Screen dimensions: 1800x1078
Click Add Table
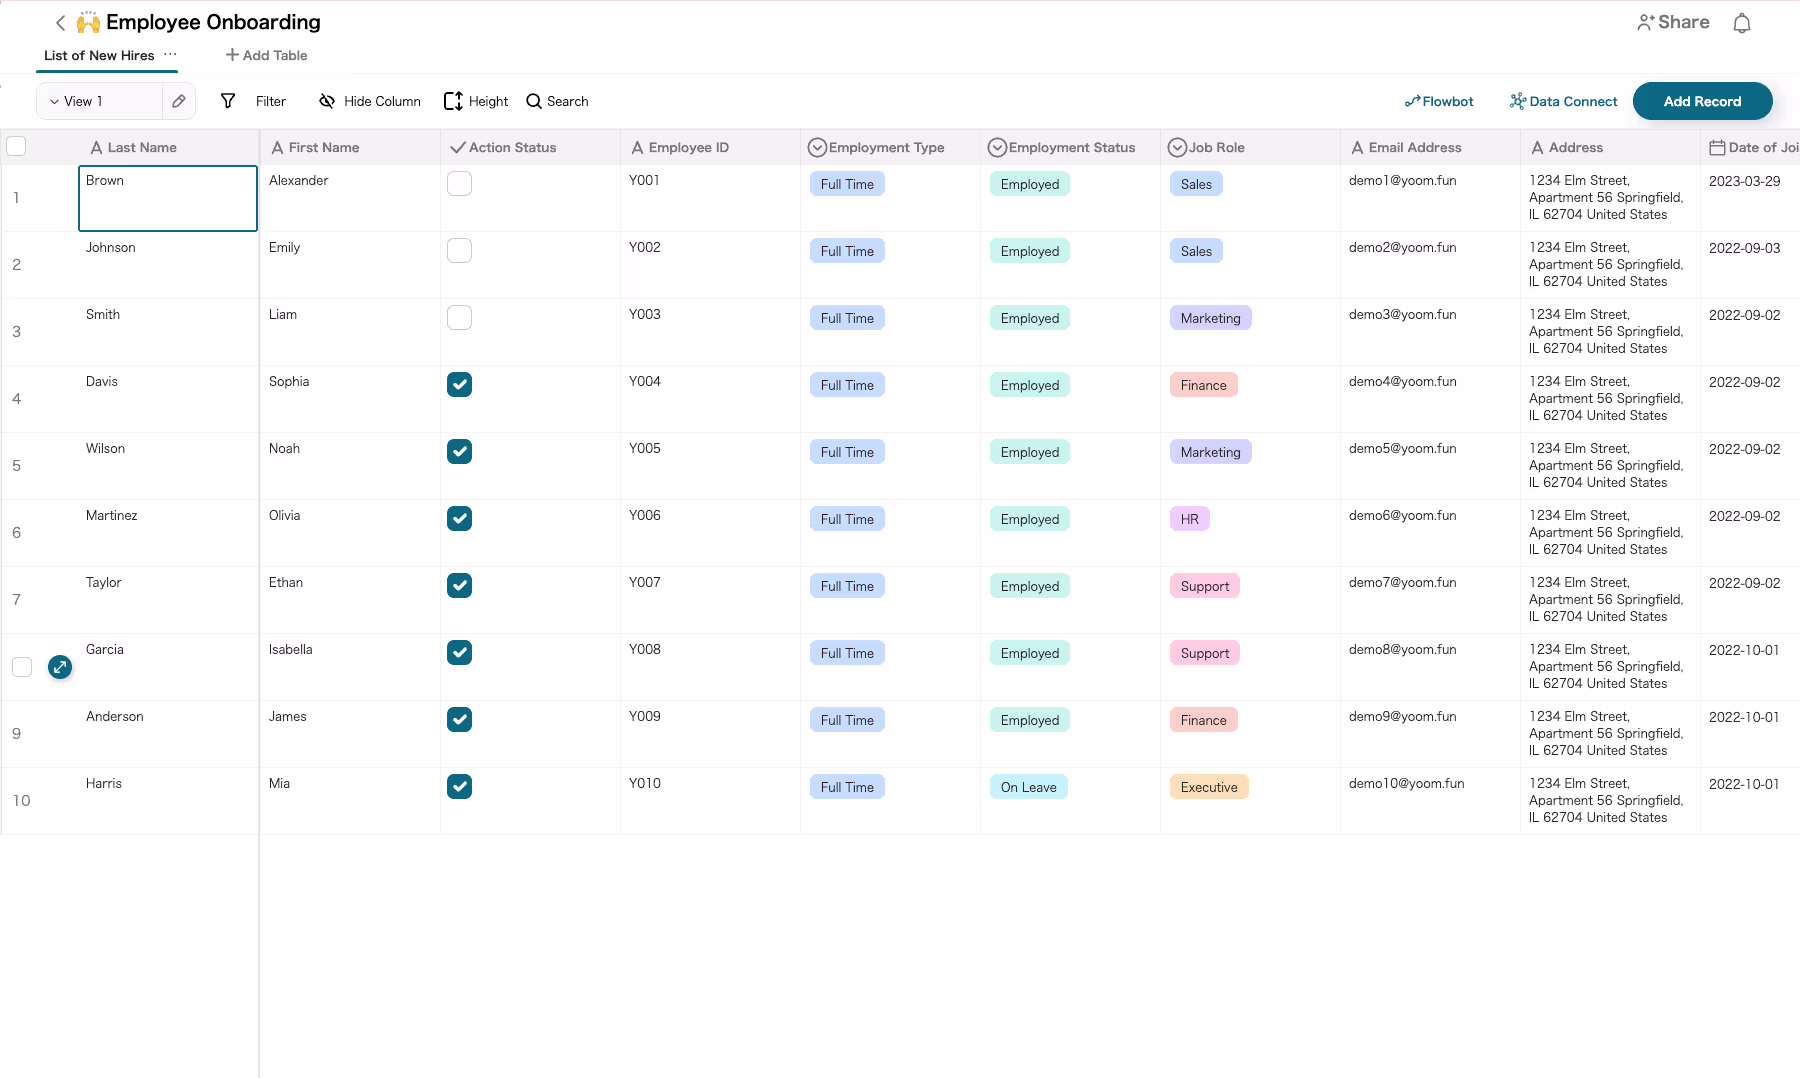(266, 55)
